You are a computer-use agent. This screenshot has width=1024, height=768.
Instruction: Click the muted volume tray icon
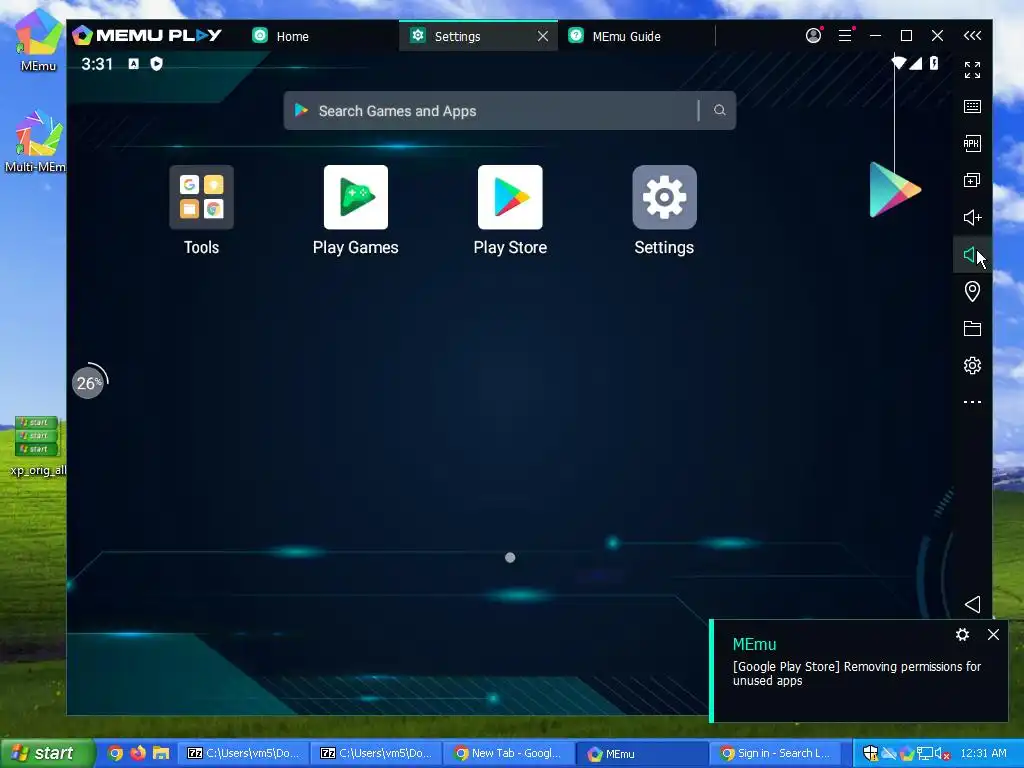[x=942, y=754]
